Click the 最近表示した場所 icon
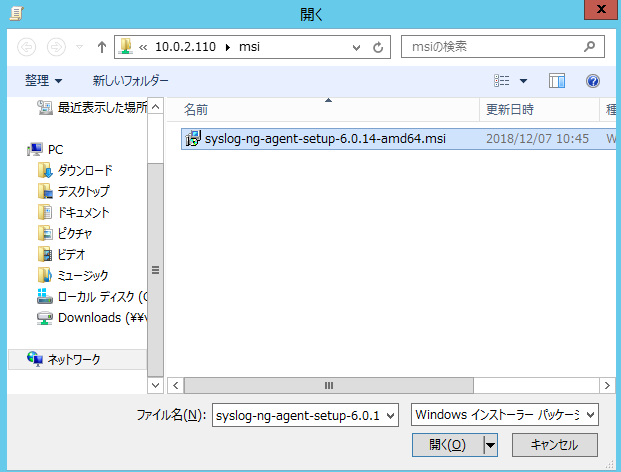This screenshot has height=472, width=621. click(45, 107)
